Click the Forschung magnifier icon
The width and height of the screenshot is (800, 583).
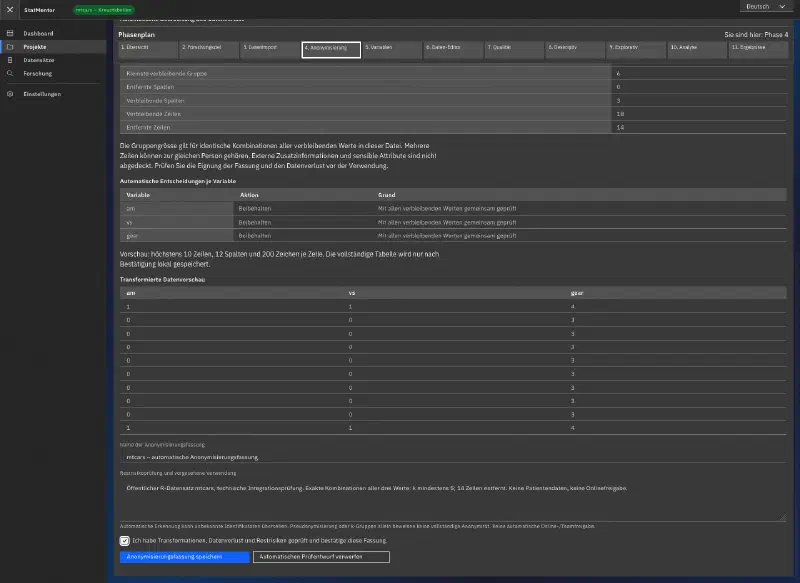[10, 73]
